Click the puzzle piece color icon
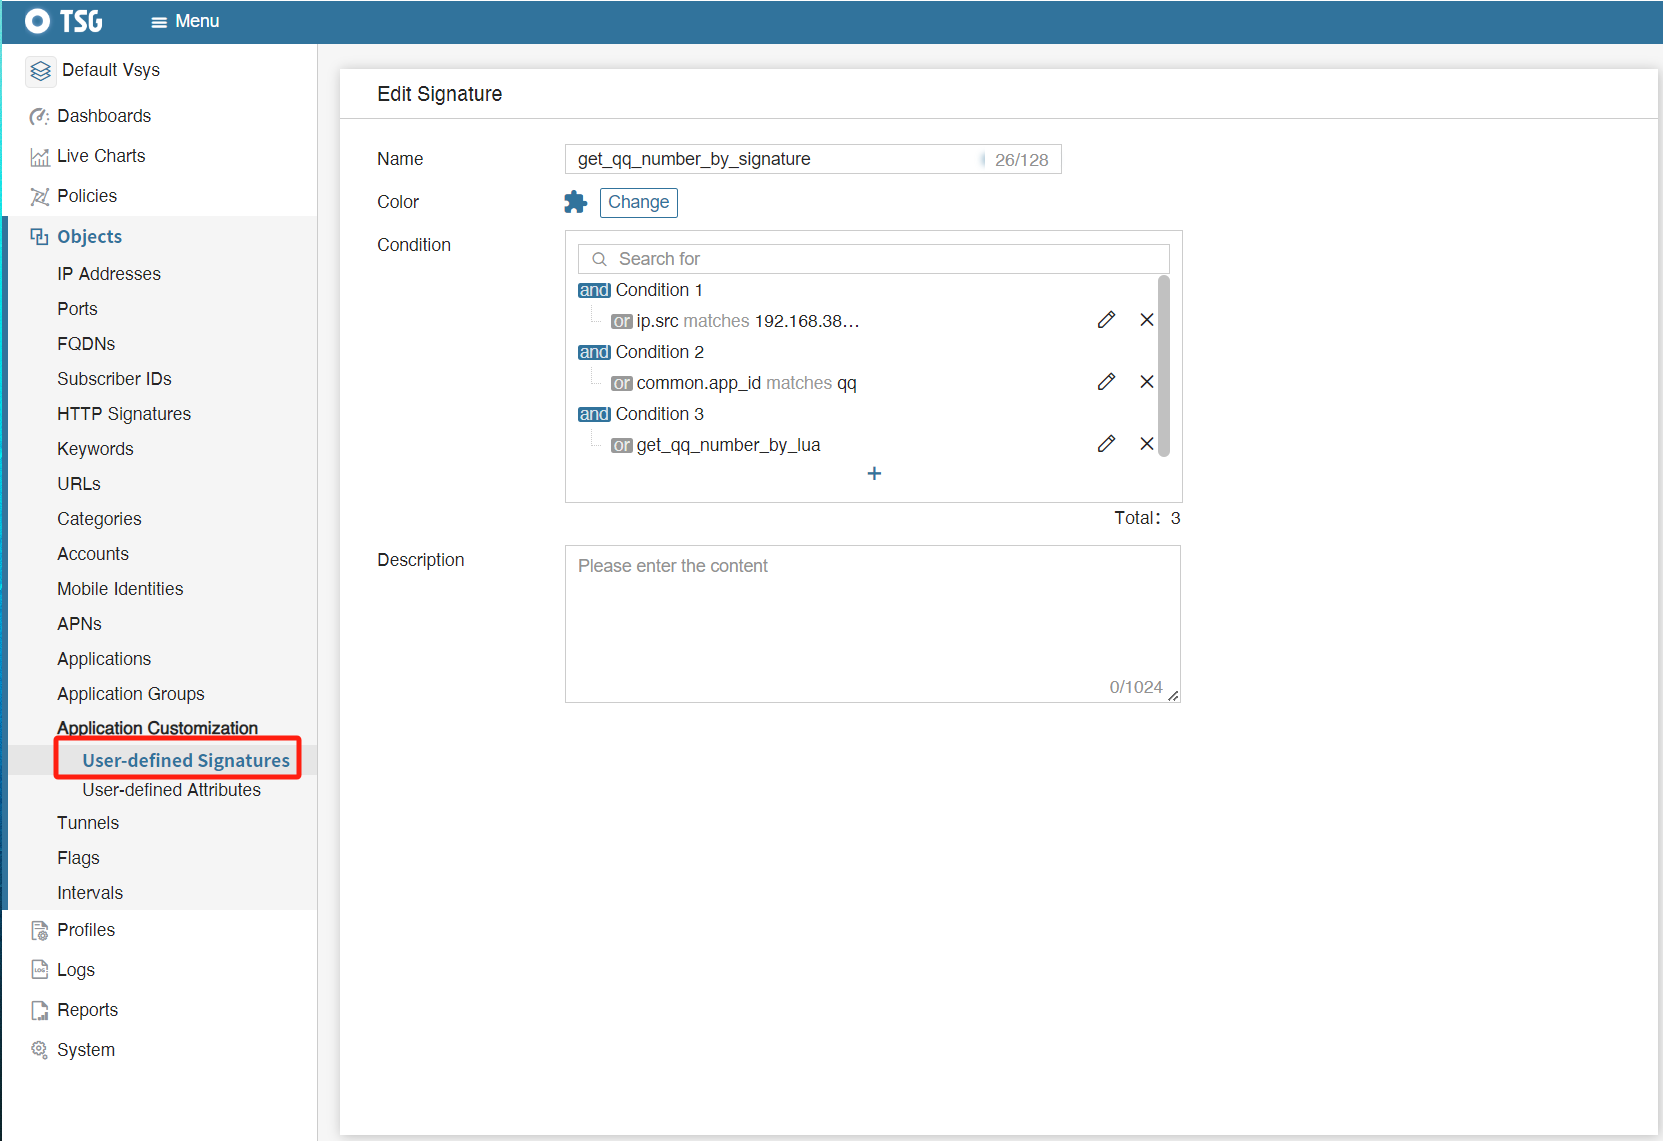The width and height of the screenshot is (1663, 1141). point(575,202)
